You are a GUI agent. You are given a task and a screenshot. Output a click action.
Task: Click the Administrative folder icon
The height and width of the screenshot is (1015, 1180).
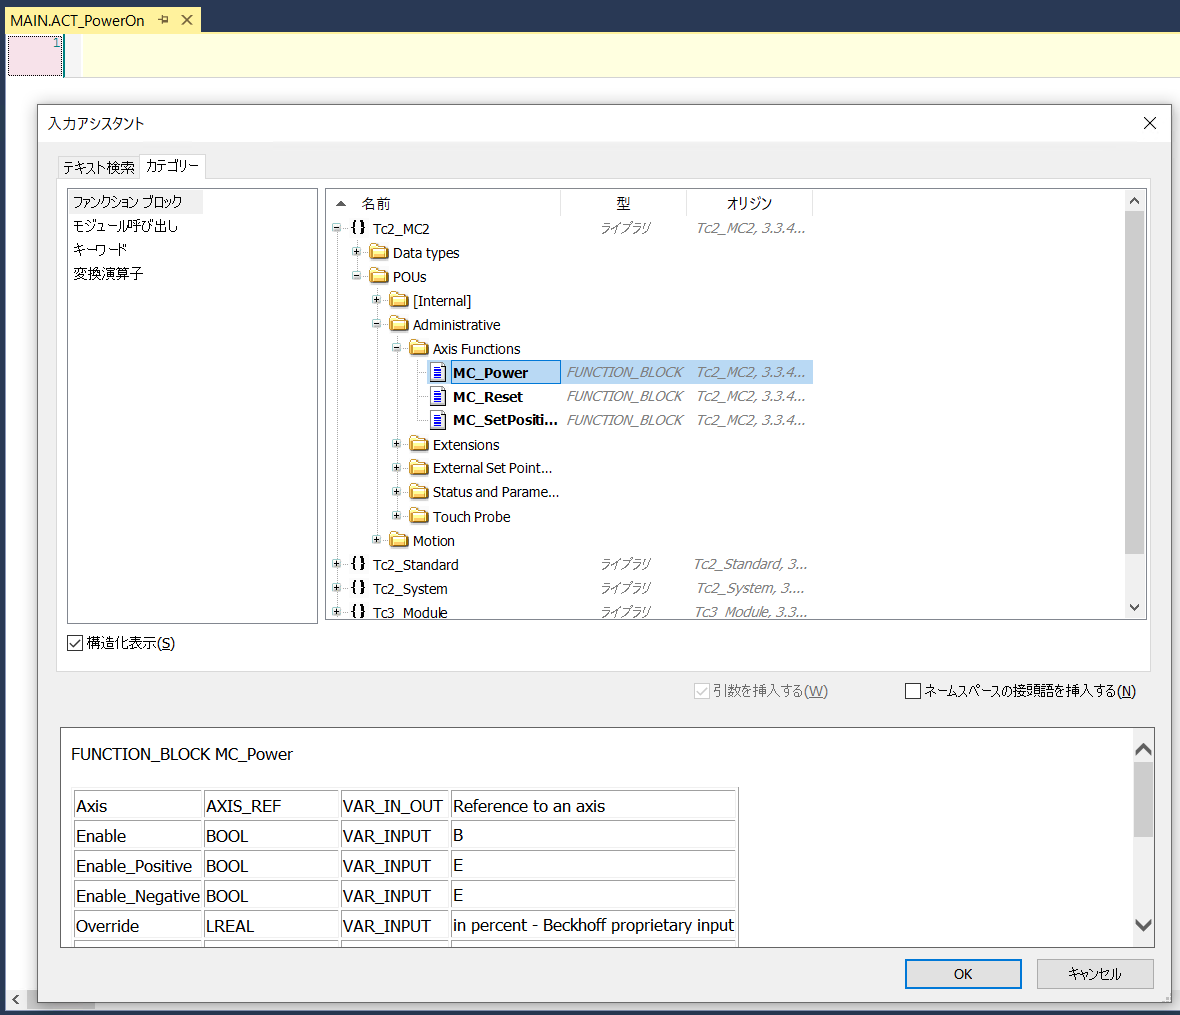pos(399,324)
